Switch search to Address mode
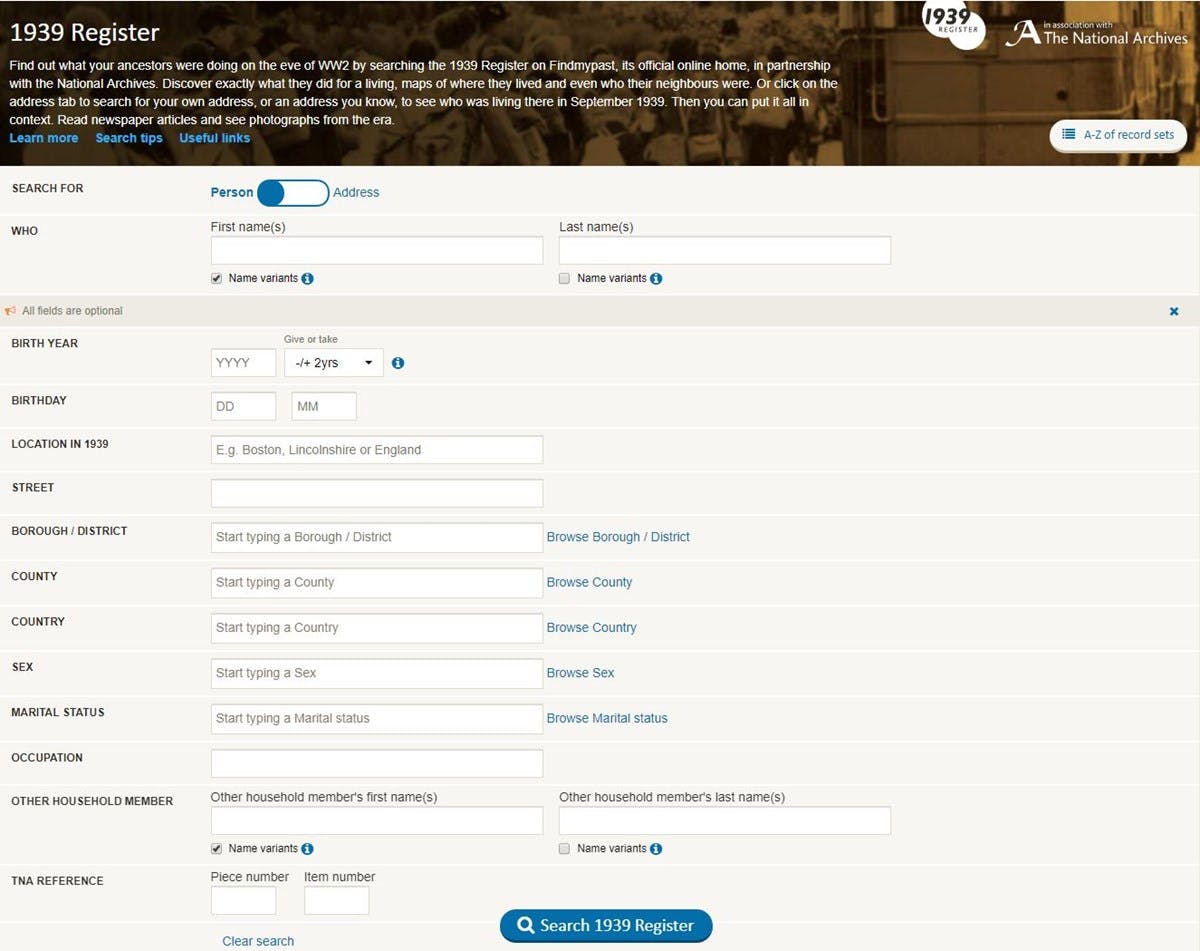The image size is (1200, 951). [x=356, y=193]
